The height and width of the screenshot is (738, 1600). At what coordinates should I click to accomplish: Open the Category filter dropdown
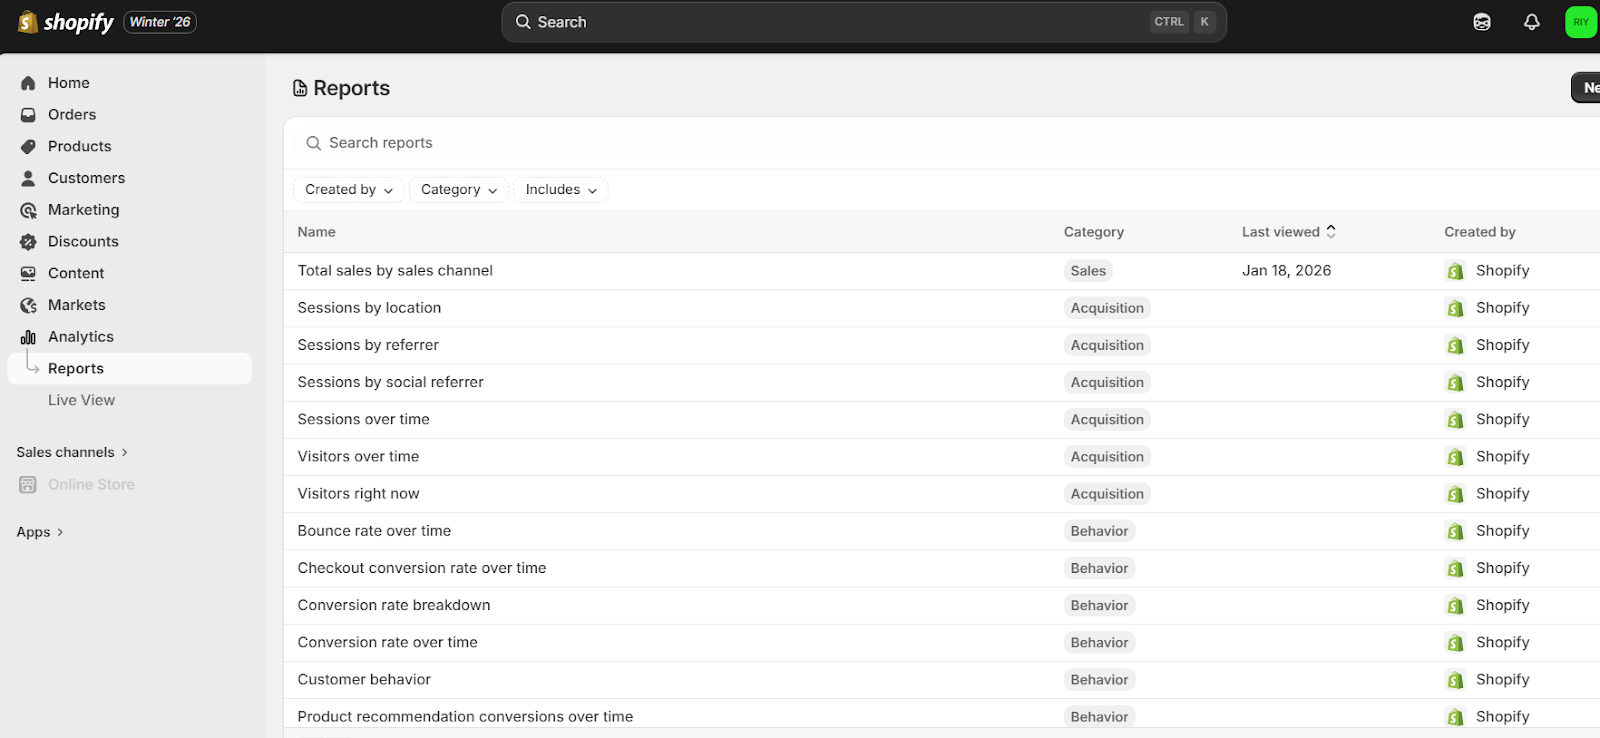(459, 190)
